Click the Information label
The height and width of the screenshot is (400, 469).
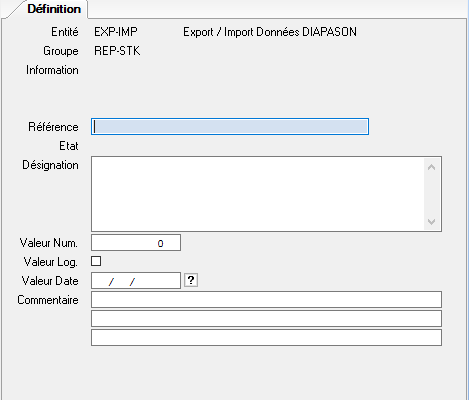coord(52,70)
